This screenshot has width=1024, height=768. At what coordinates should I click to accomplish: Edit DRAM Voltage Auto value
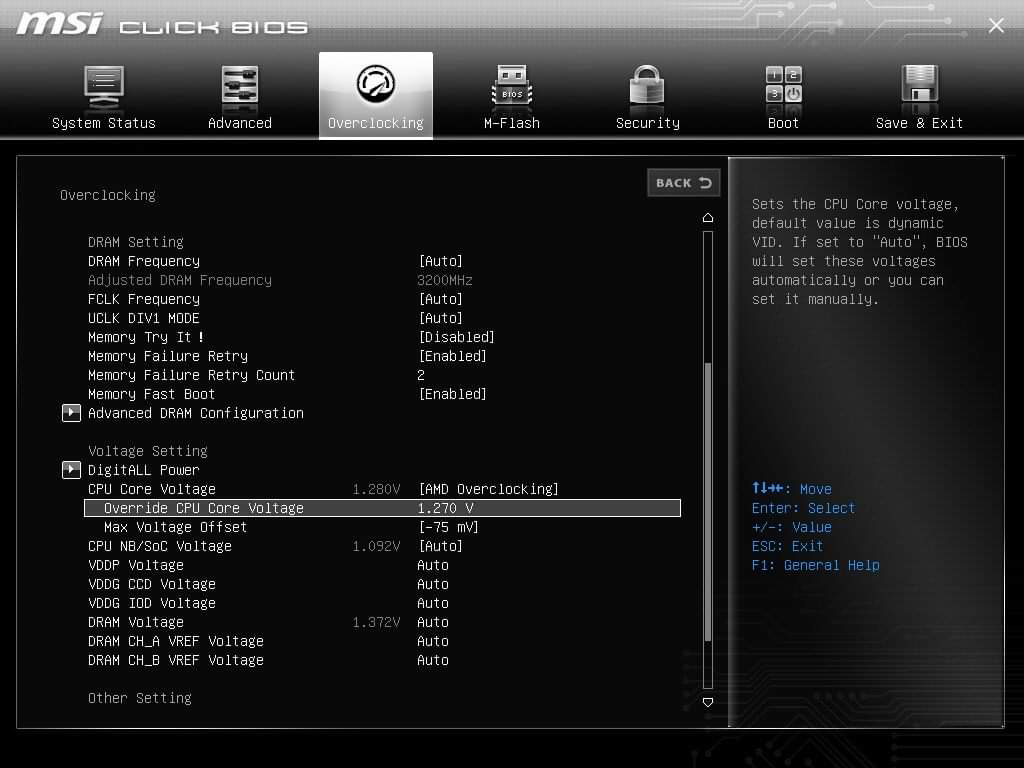click(433, 622)
